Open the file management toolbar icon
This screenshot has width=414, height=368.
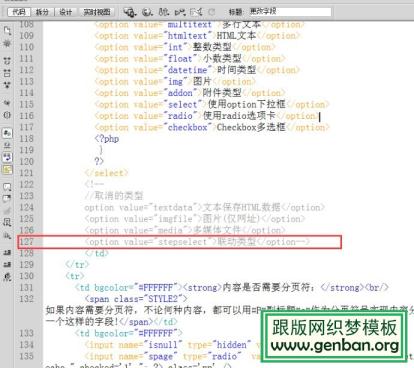pyautogui.click(x=130, y=12)
